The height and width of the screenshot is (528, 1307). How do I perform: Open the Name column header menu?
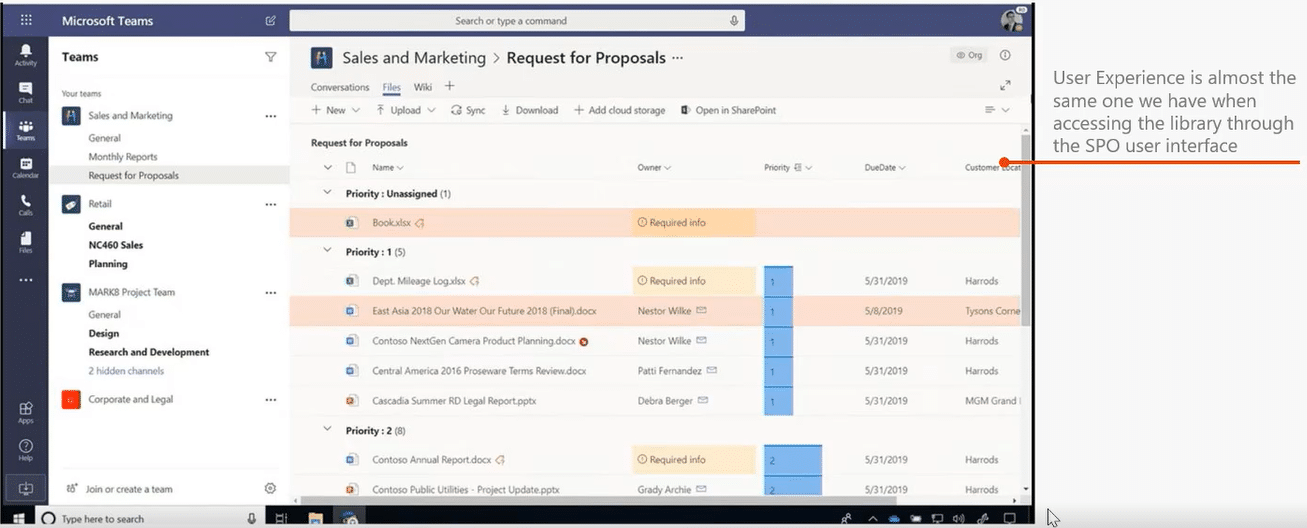(388, 167)
